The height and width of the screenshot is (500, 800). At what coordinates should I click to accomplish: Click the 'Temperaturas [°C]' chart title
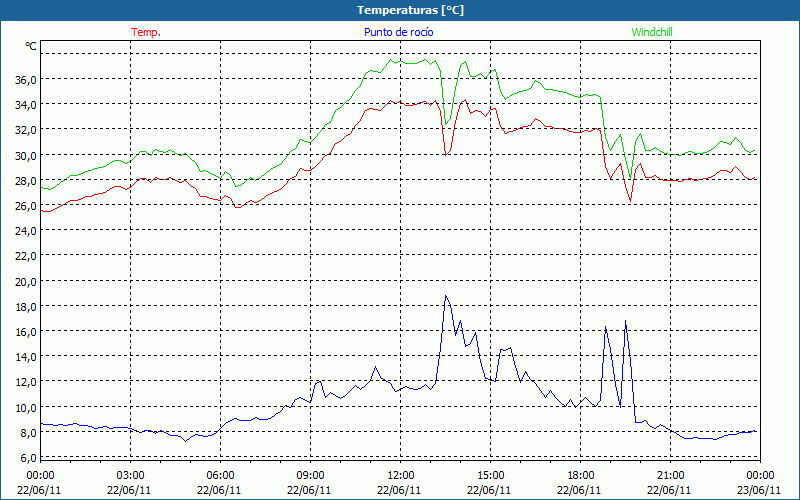tap(410, 10)
